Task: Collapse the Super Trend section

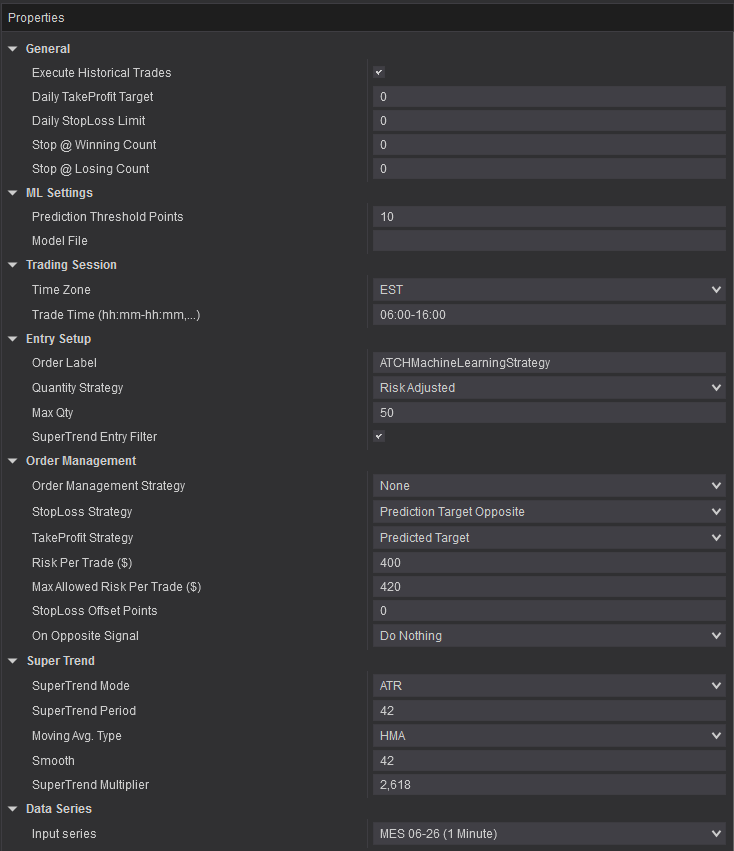Action: click(12, 660)
